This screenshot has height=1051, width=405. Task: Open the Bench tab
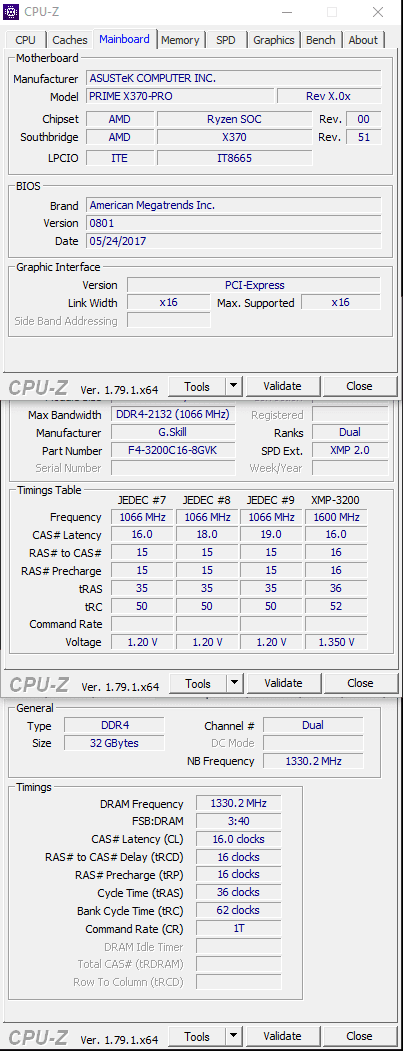[321, 40]
